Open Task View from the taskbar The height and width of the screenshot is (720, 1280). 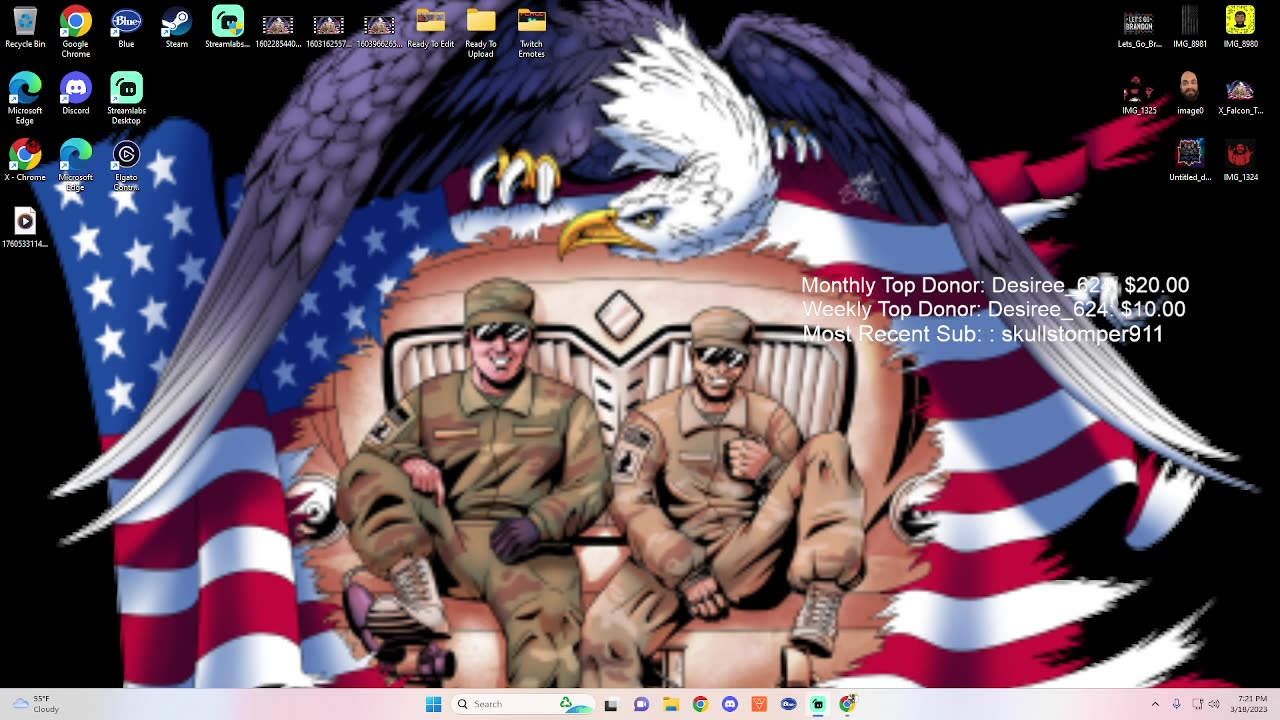point(611,704)
